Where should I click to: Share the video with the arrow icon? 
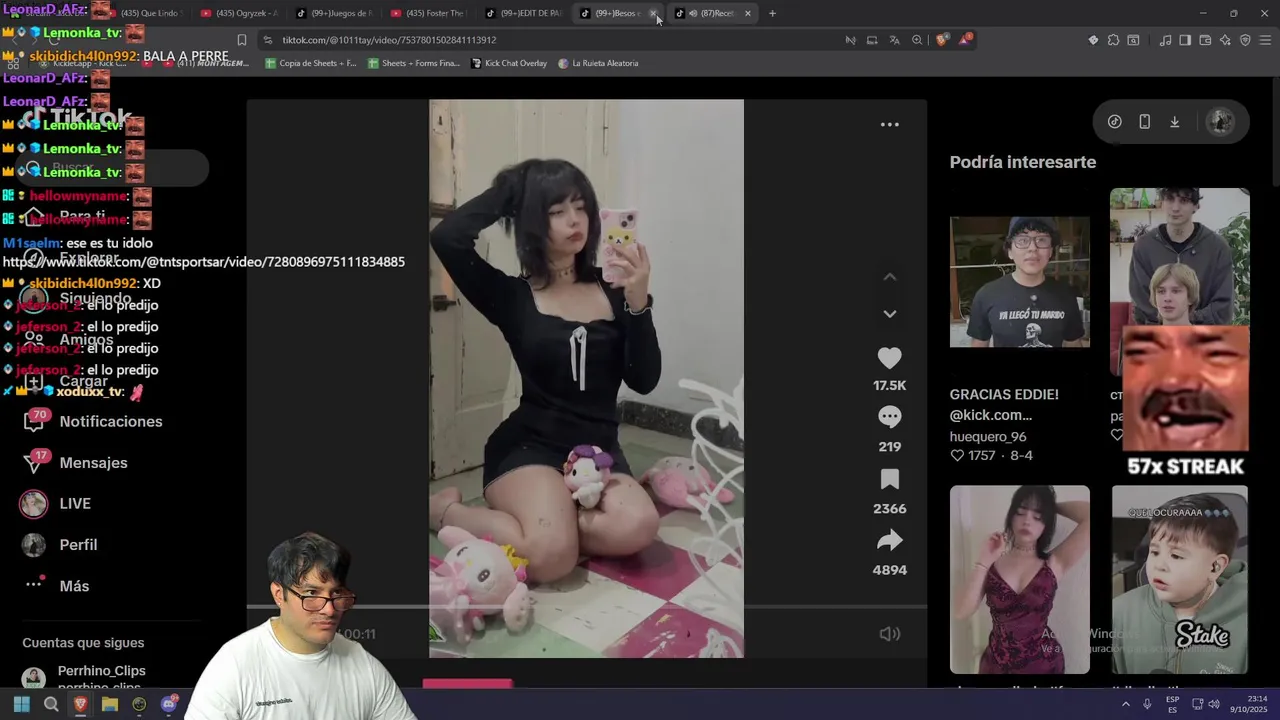point(889,541)
